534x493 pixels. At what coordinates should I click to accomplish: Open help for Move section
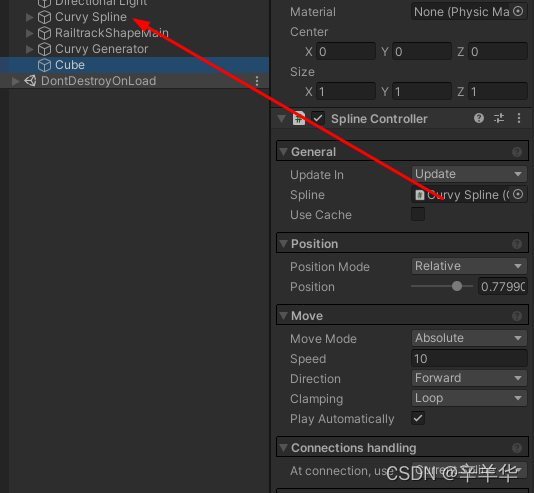517,316
